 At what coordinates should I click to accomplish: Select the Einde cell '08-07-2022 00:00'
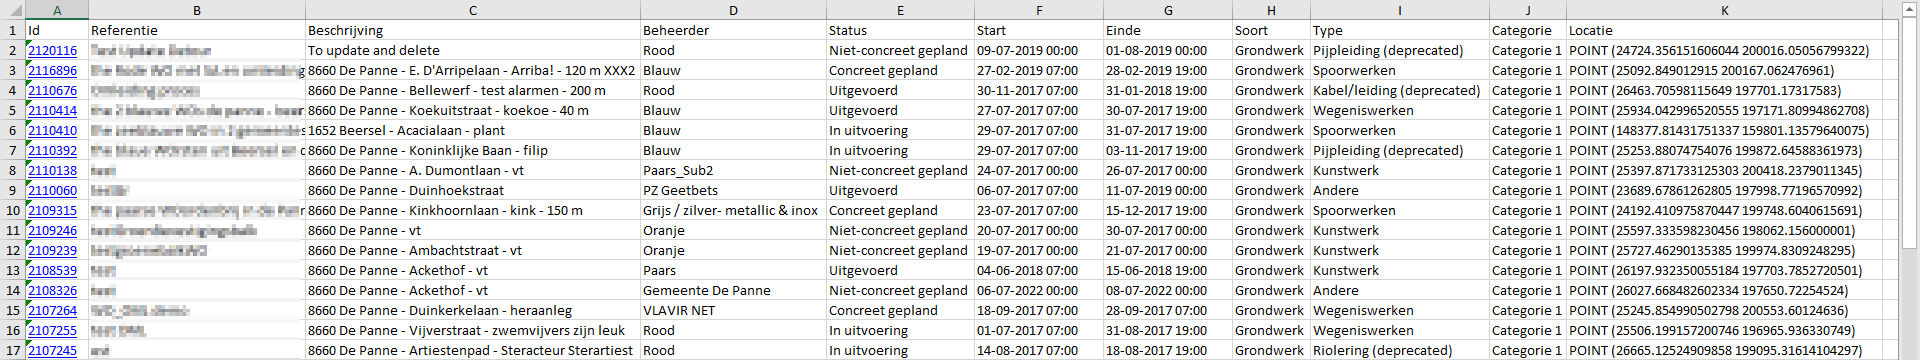coord(1168,290)
